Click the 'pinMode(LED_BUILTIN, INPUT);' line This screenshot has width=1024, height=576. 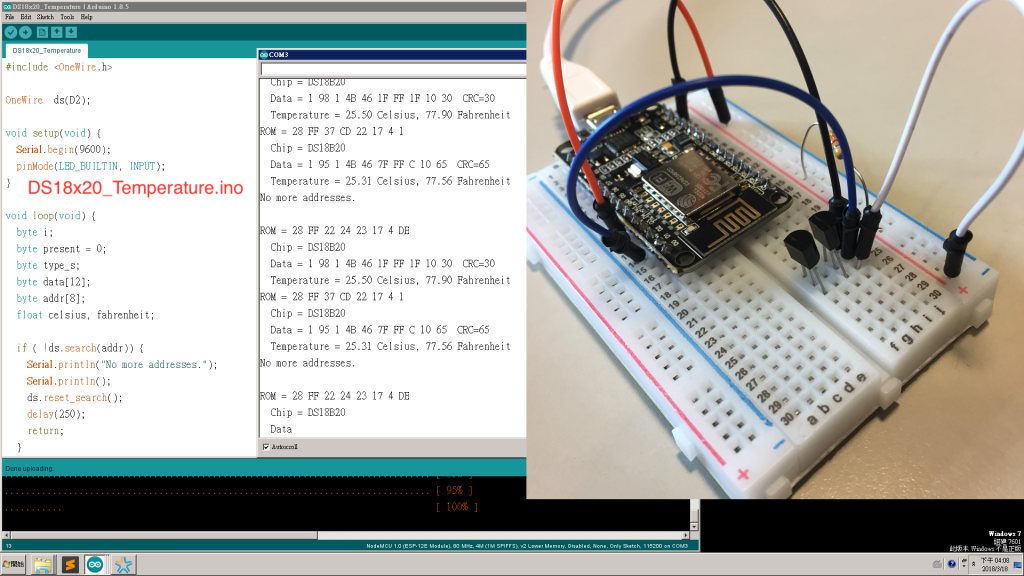91,166
